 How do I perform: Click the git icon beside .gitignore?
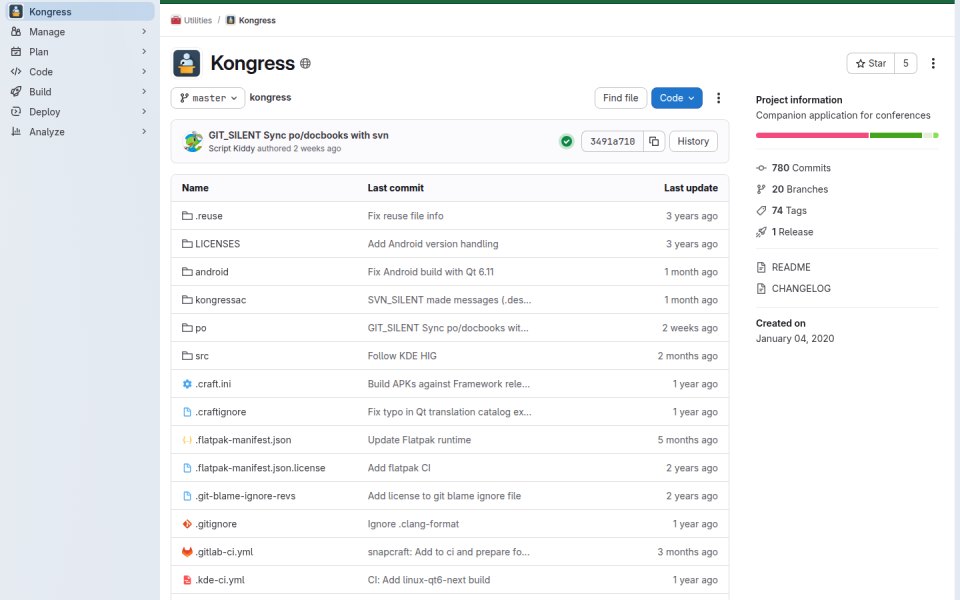187,524
